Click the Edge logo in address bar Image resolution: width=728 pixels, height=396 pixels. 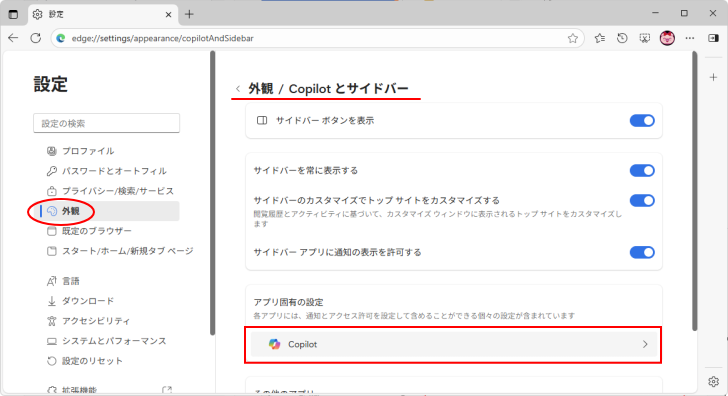point(61,39)
